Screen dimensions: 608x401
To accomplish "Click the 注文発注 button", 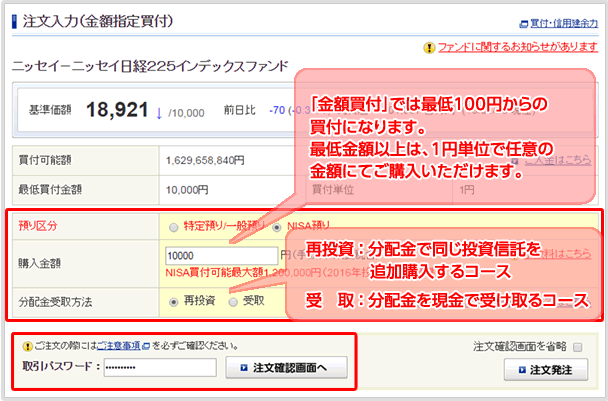I will click(x=546, y=370).
